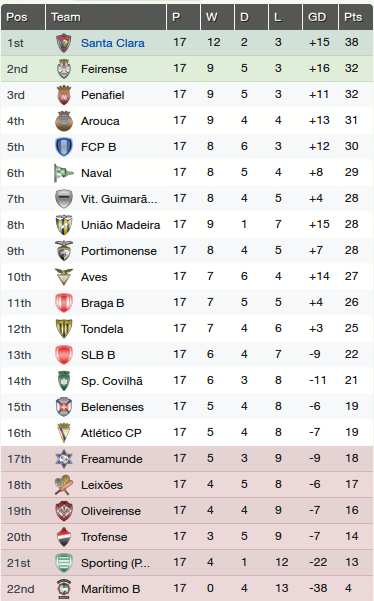This screenshot has height=601, width=374.
Task: Click the Leixões crossed rackets badge
Action: click(x=64, y=485)
